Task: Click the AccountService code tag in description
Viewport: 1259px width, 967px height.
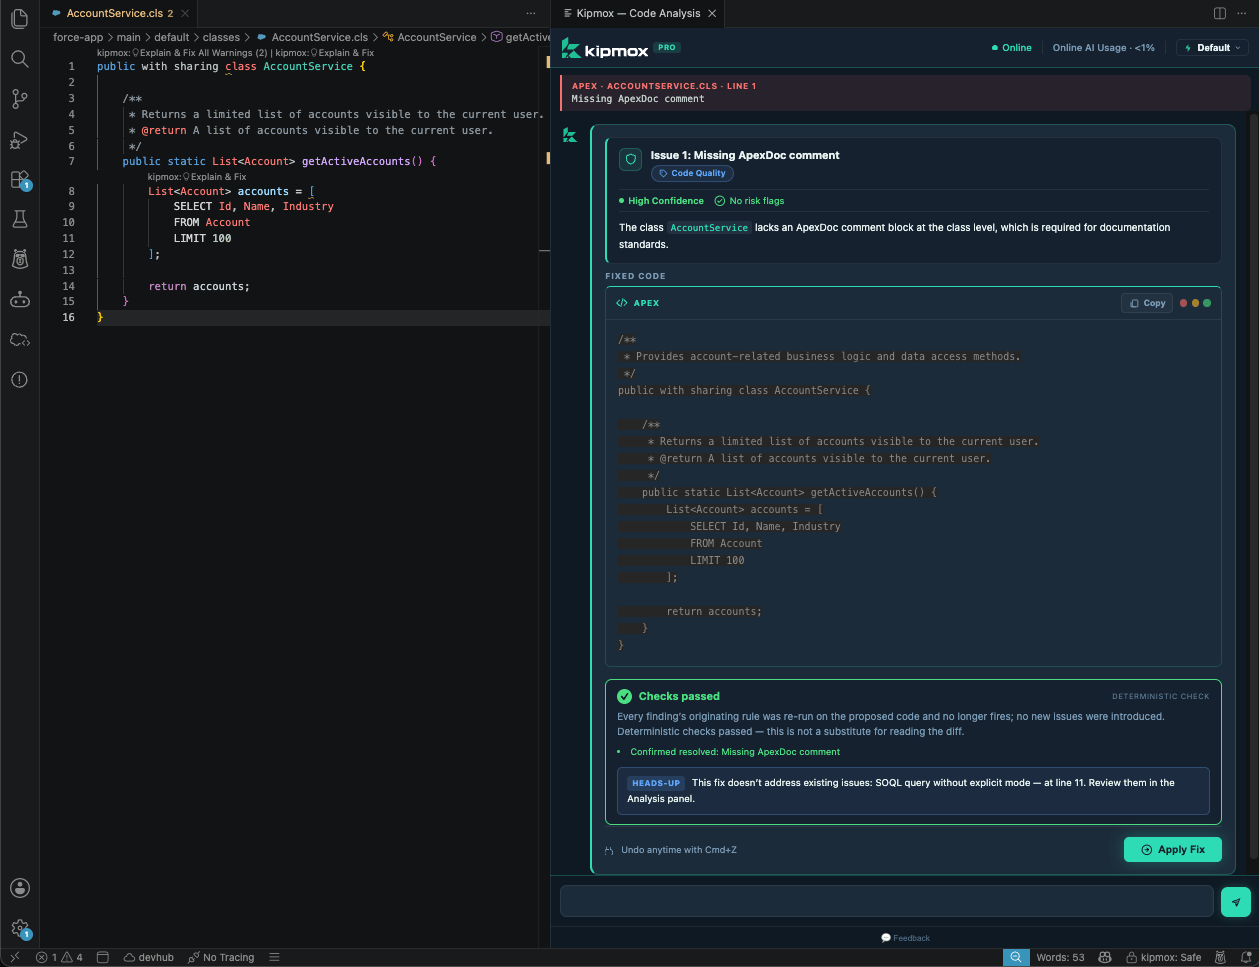Action: (x=709, y=228)
